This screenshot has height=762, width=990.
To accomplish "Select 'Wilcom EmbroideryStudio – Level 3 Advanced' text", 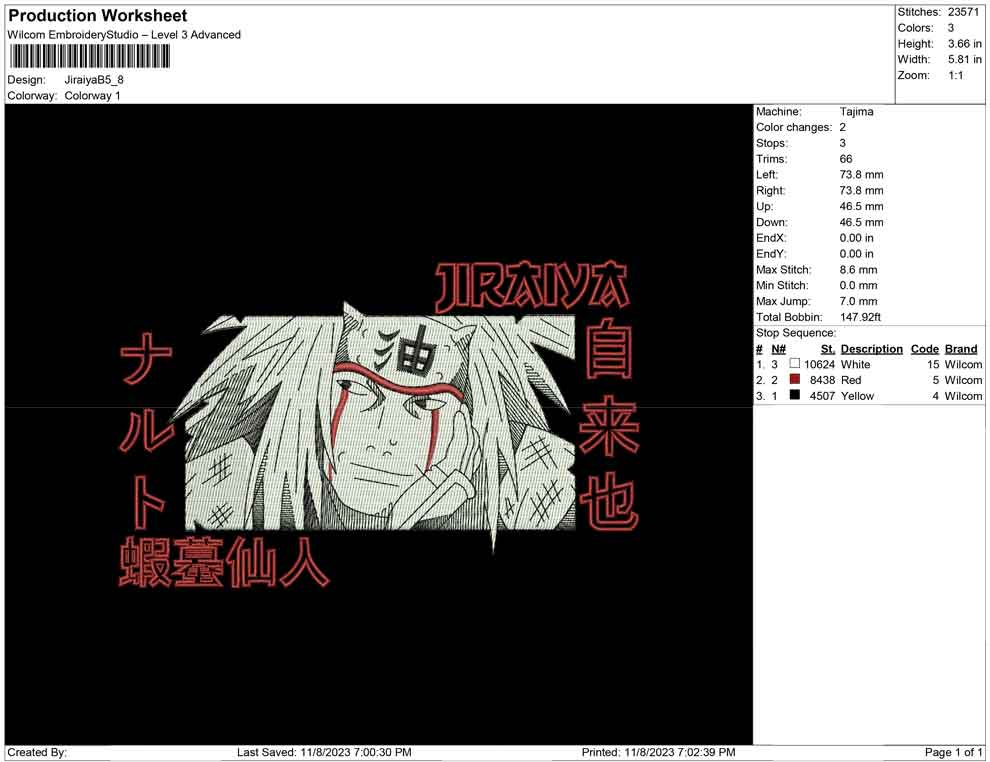I will [124, 35].
